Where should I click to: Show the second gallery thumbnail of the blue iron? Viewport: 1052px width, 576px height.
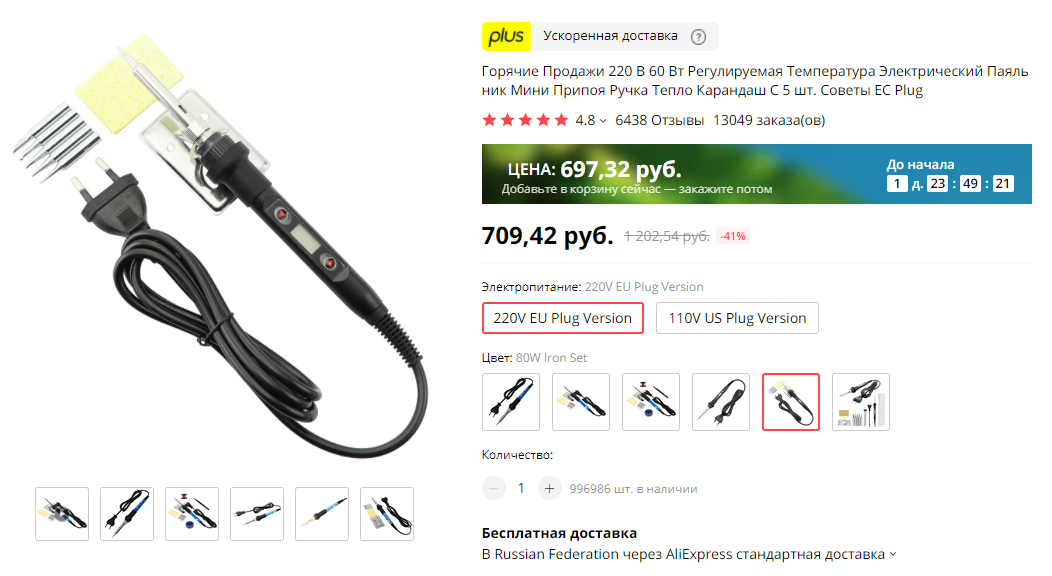[x=127, y=514]
